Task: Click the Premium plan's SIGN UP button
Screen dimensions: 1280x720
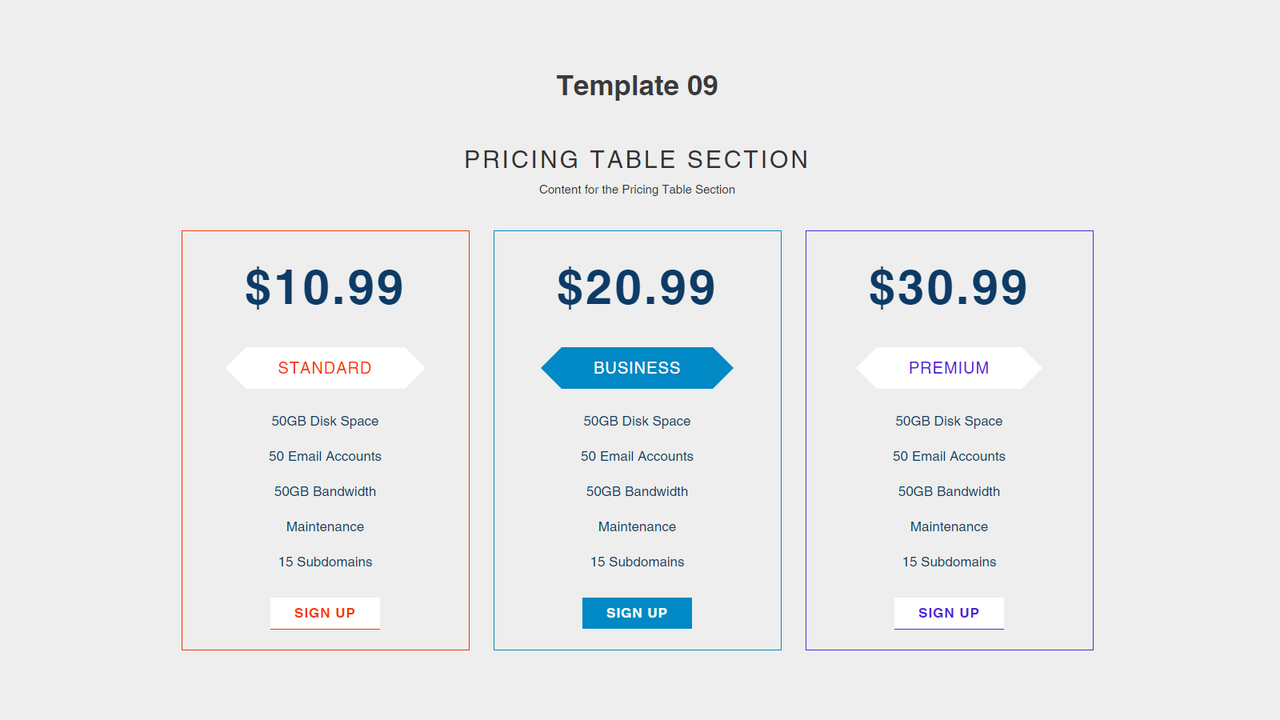Action: coord(948,613)
